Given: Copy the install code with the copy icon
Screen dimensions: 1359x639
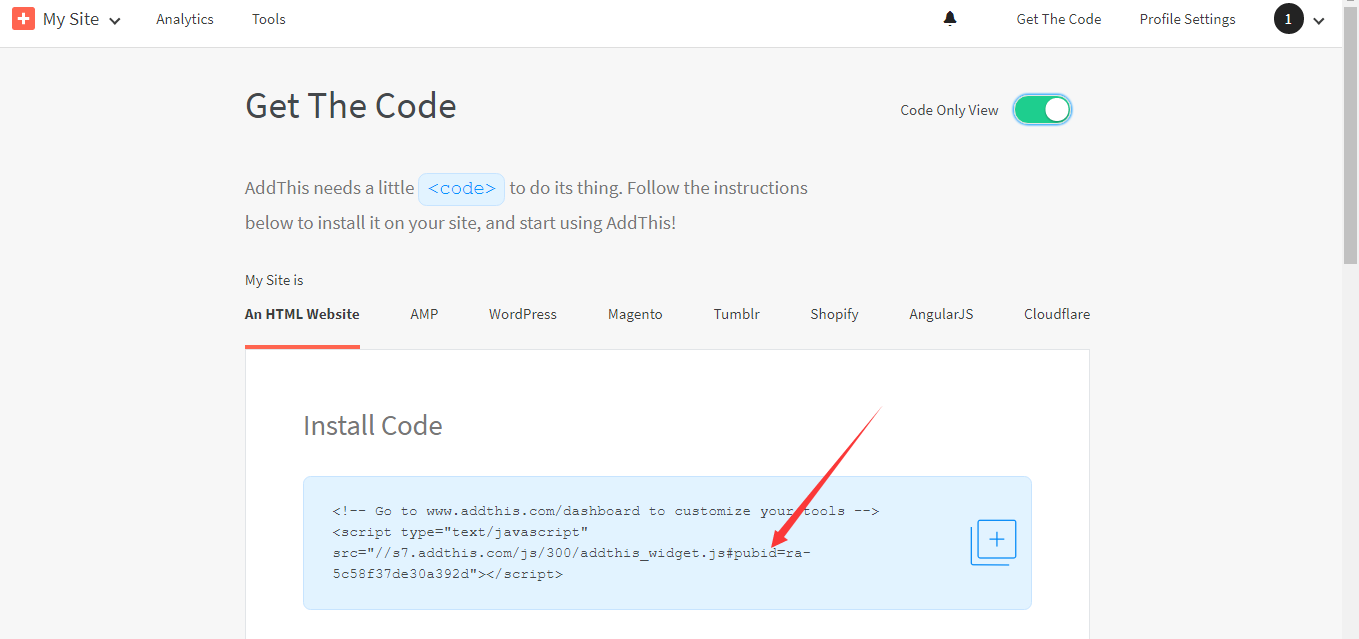Looking at the screenshot, I should (x=993, y=542).
